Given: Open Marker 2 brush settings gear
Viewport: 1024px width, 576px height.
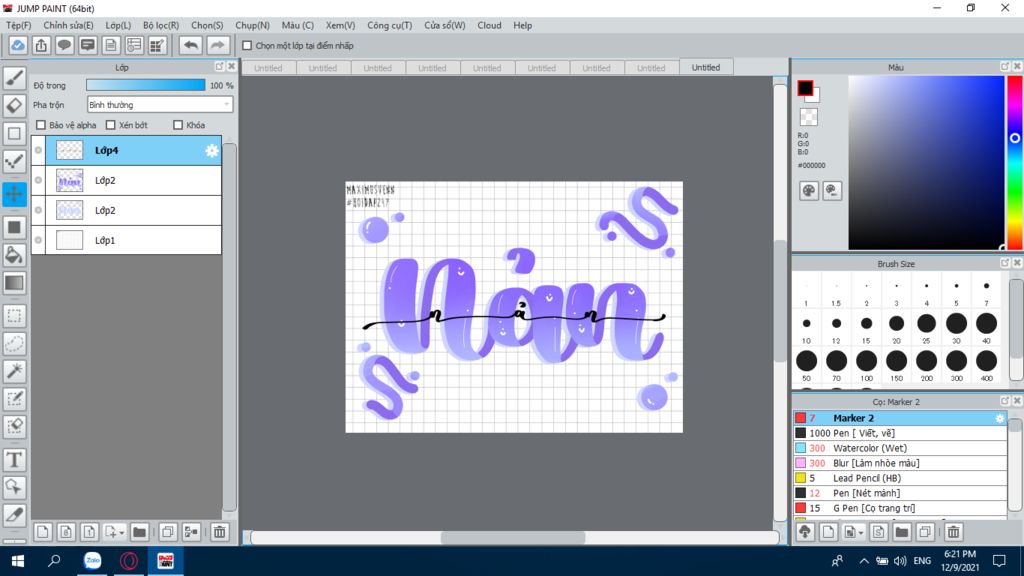Looking at the screenshot, I should pyautogui.click(x=1000, y=418).
